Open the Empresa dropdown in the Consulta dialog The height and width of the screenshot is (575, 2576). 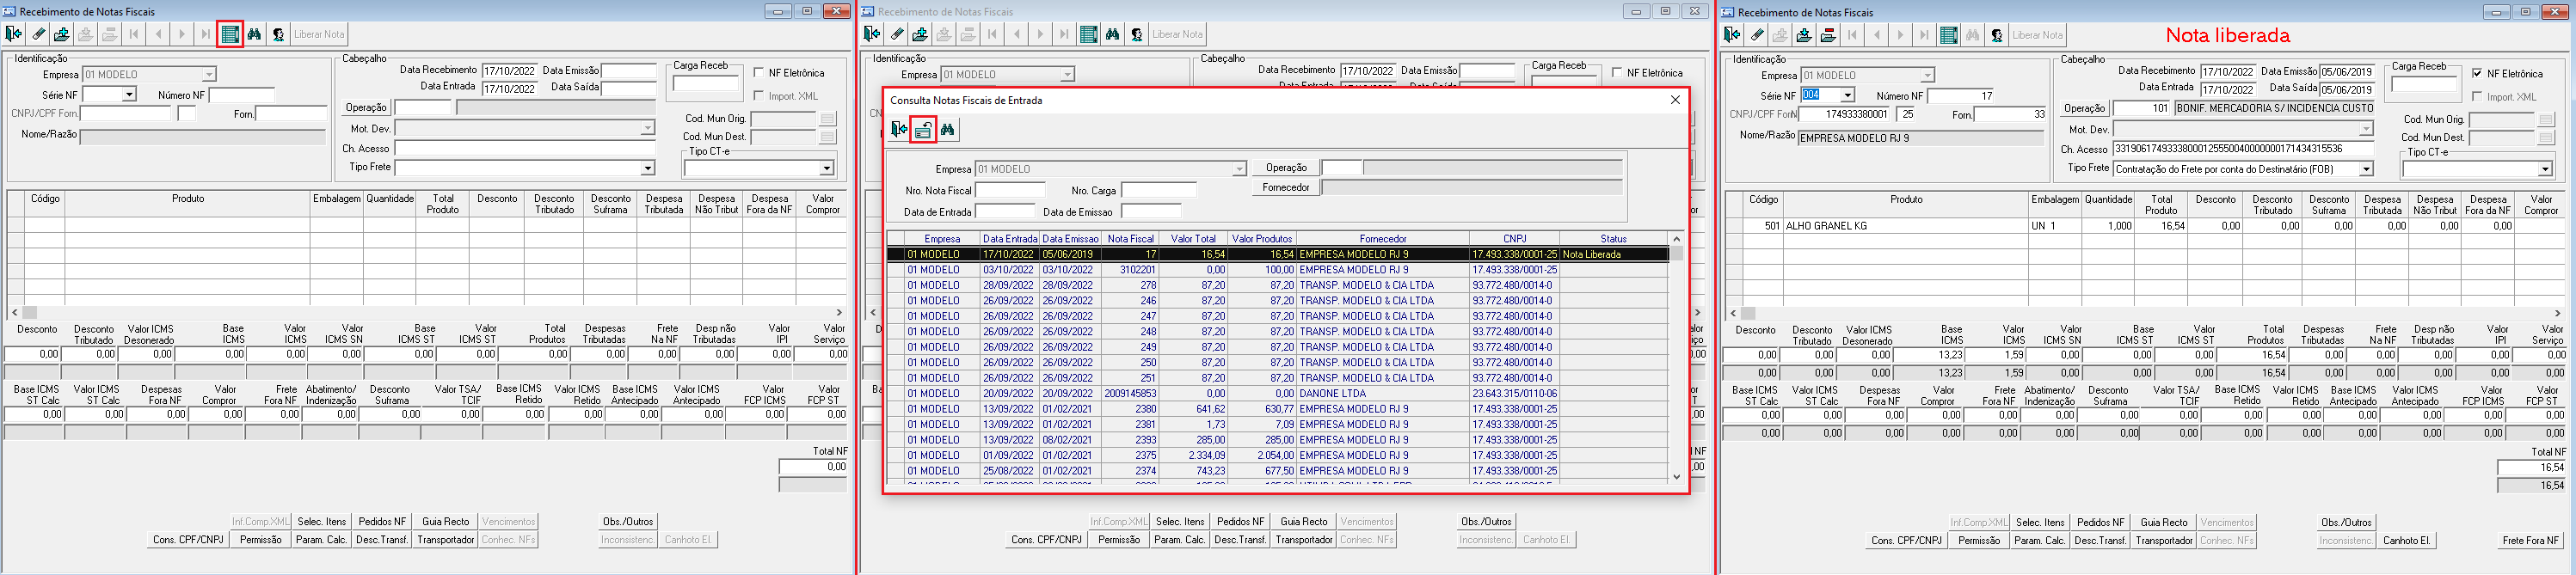coord(1239,169)
